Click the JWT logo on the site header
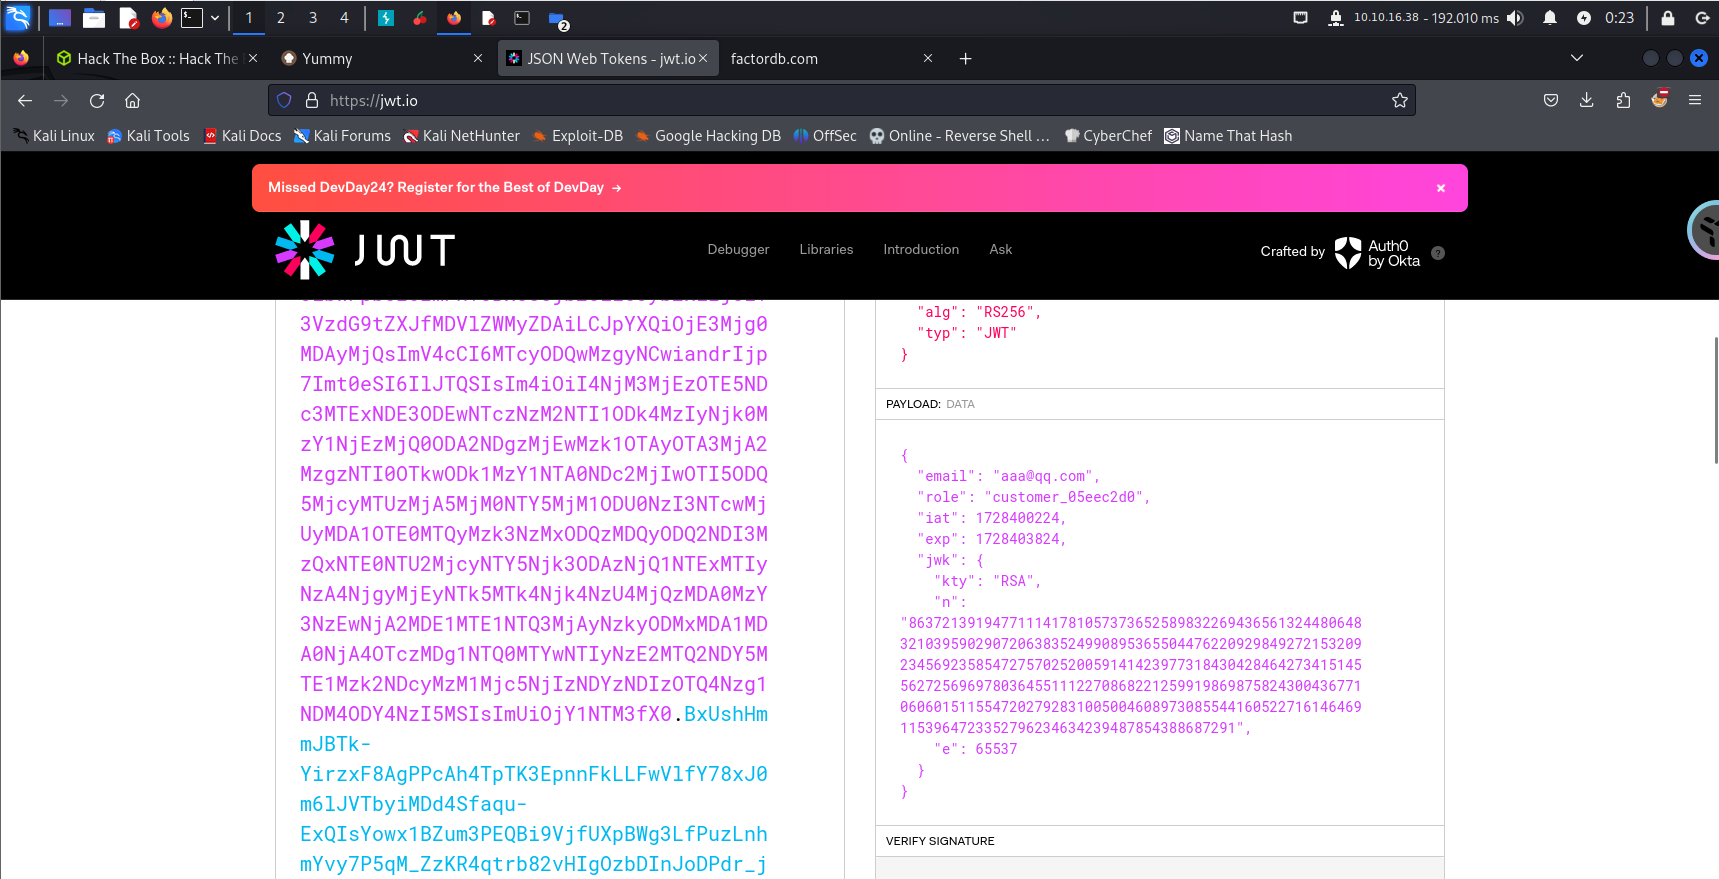The width and height of the screenshot is (1719, 879). (365, 250)
